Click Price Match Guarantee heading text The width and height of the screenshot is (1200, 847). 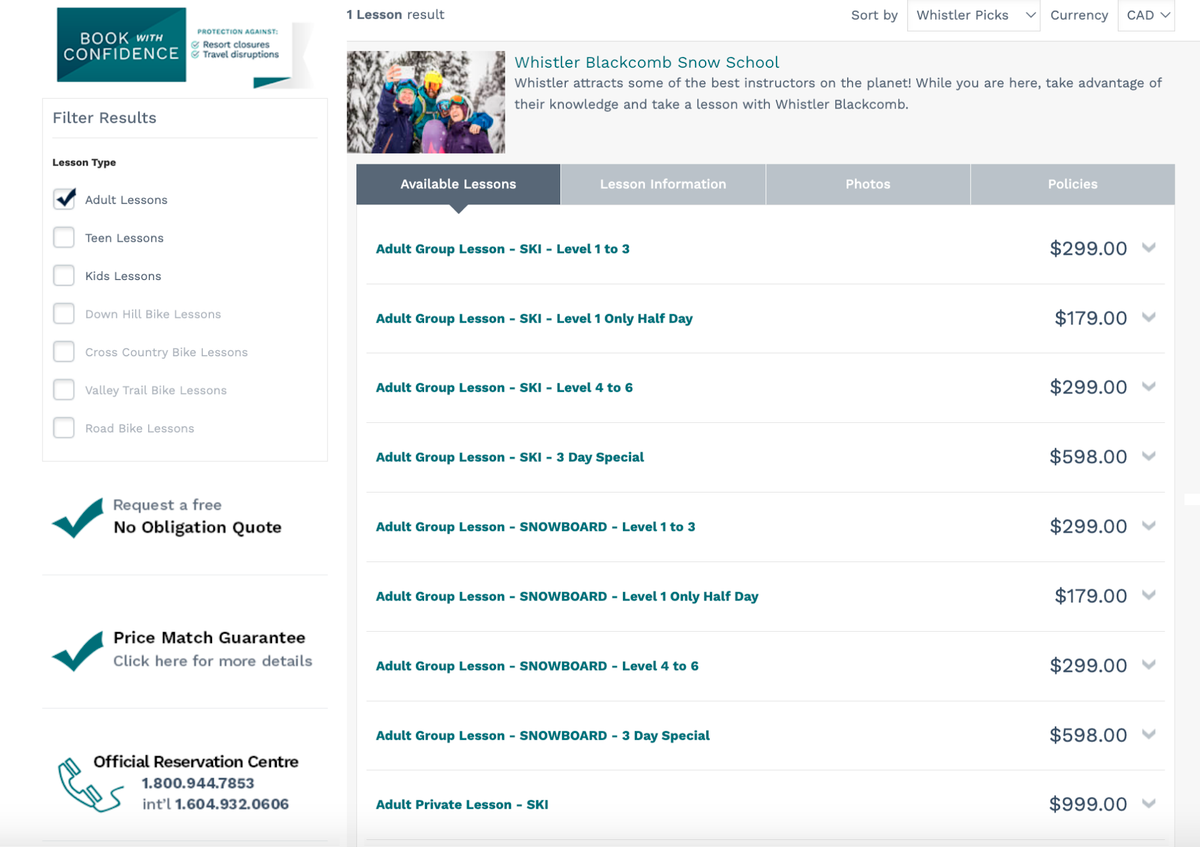[209, 637]
